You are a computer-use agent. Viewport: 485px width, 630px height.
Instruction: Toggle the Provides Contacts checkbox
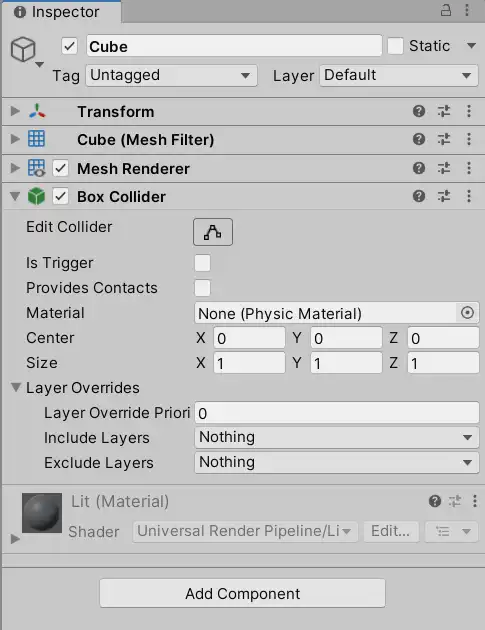202,288
